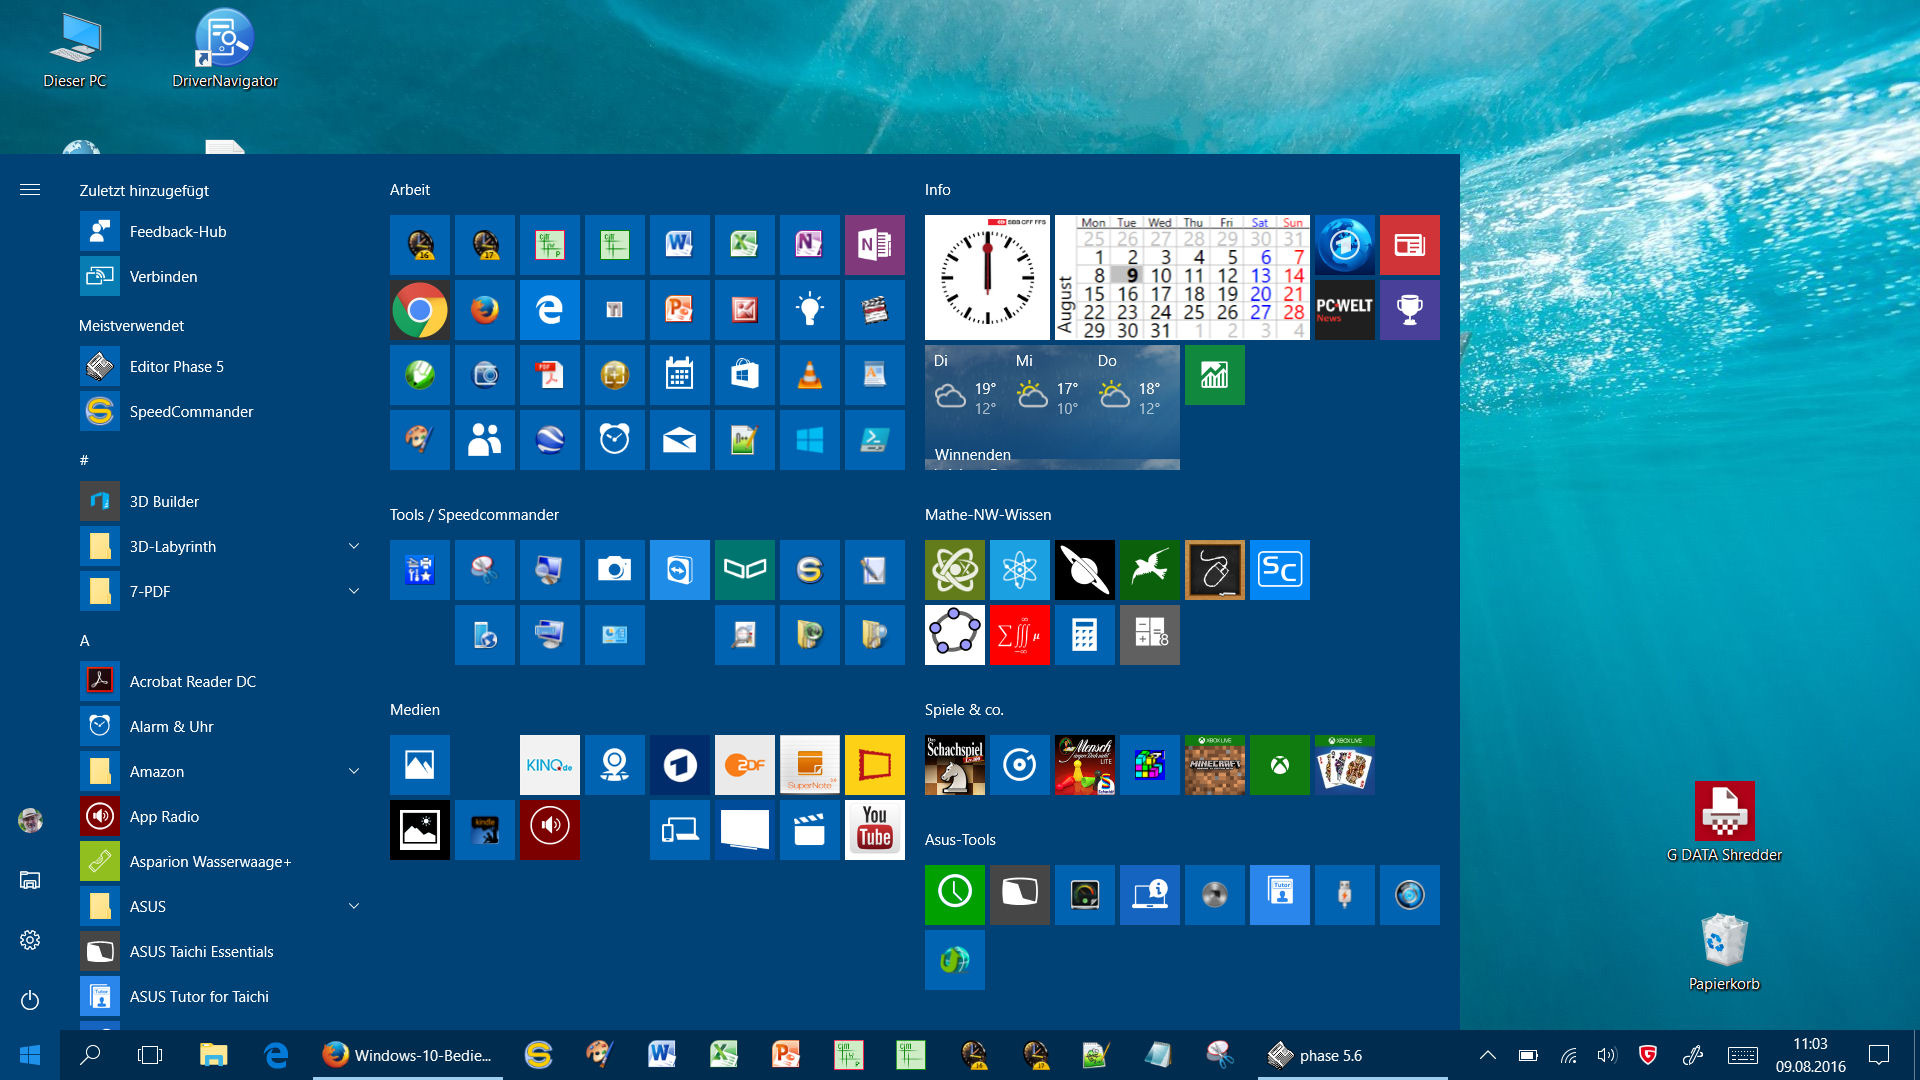
Task: Open Windows Store tile in Arbeit
Action: click(744, 375)
